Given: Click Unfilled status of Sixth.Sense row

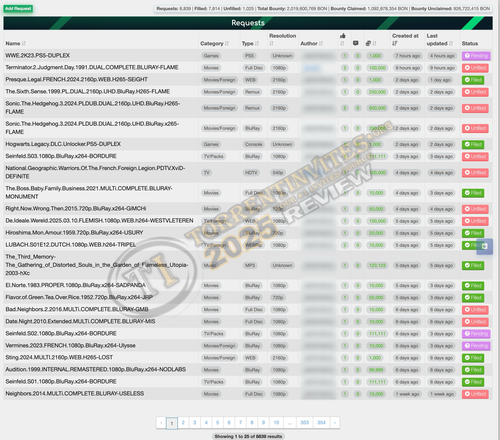Looking at the screenshot, I should [x=475, y=92].
